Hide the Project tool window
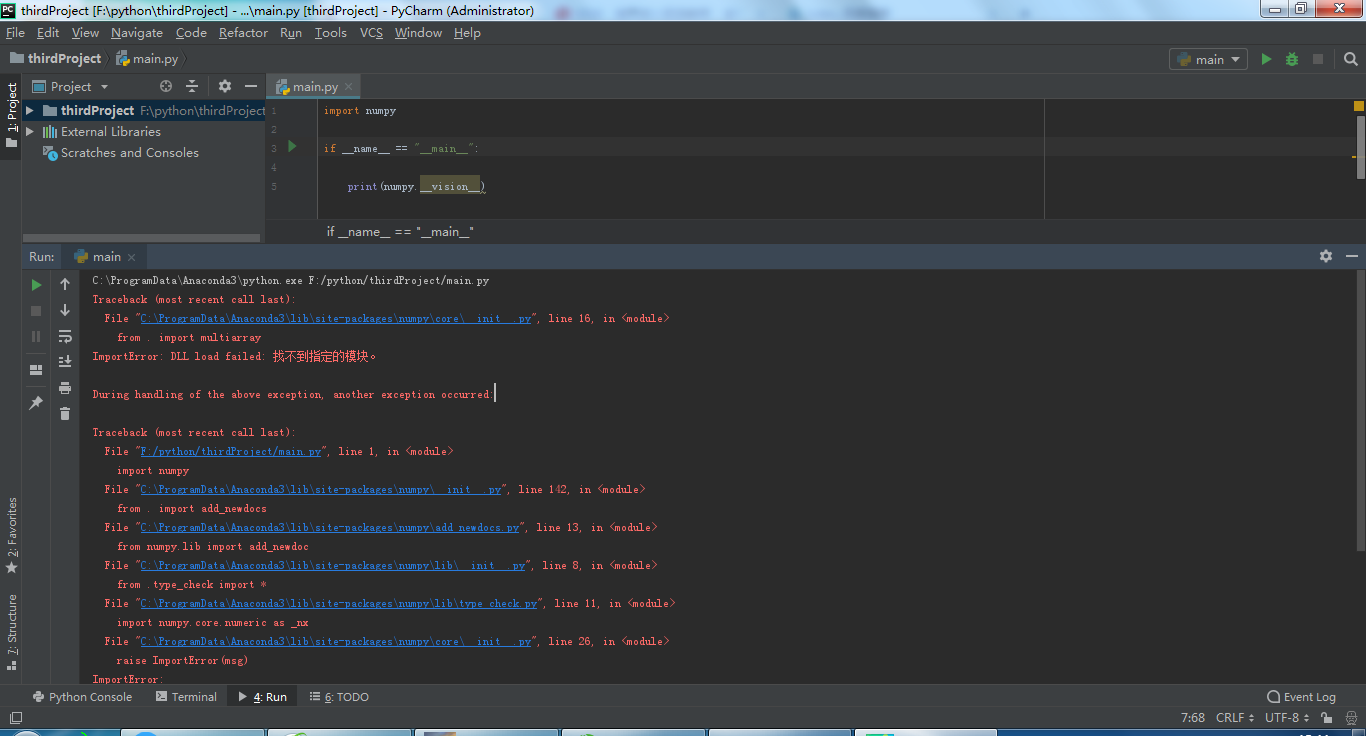Screen dimensions: 1366x736 (251, 87)
